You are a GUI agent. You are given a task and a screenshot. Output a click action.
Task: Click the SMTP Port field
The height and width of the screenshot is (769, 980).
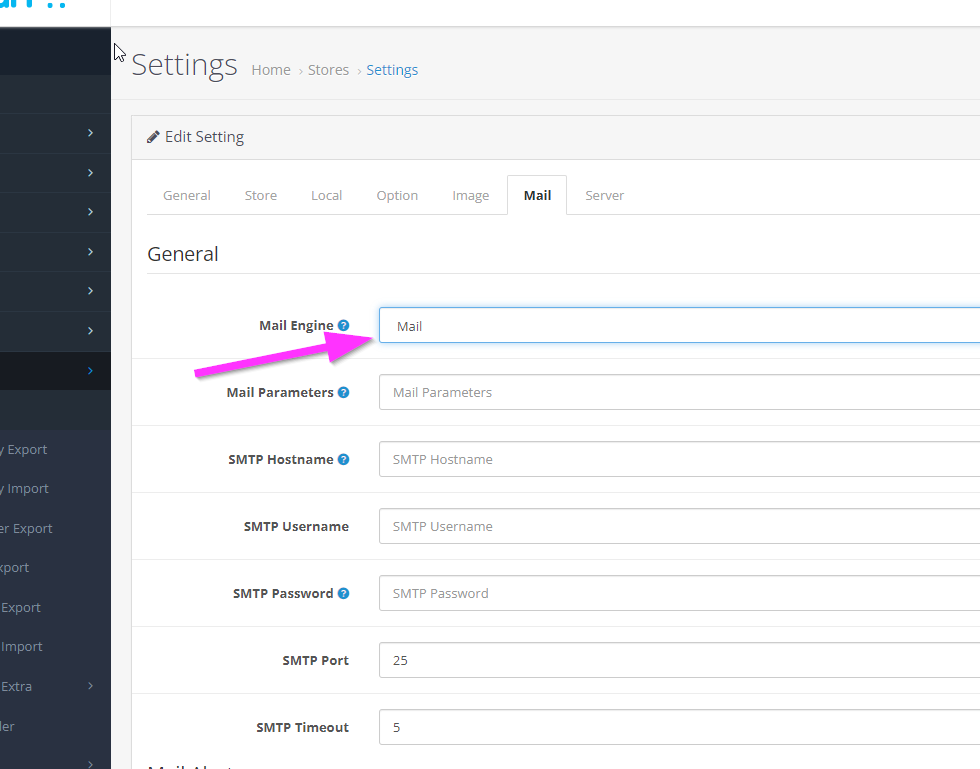click(x=680, y=661)
